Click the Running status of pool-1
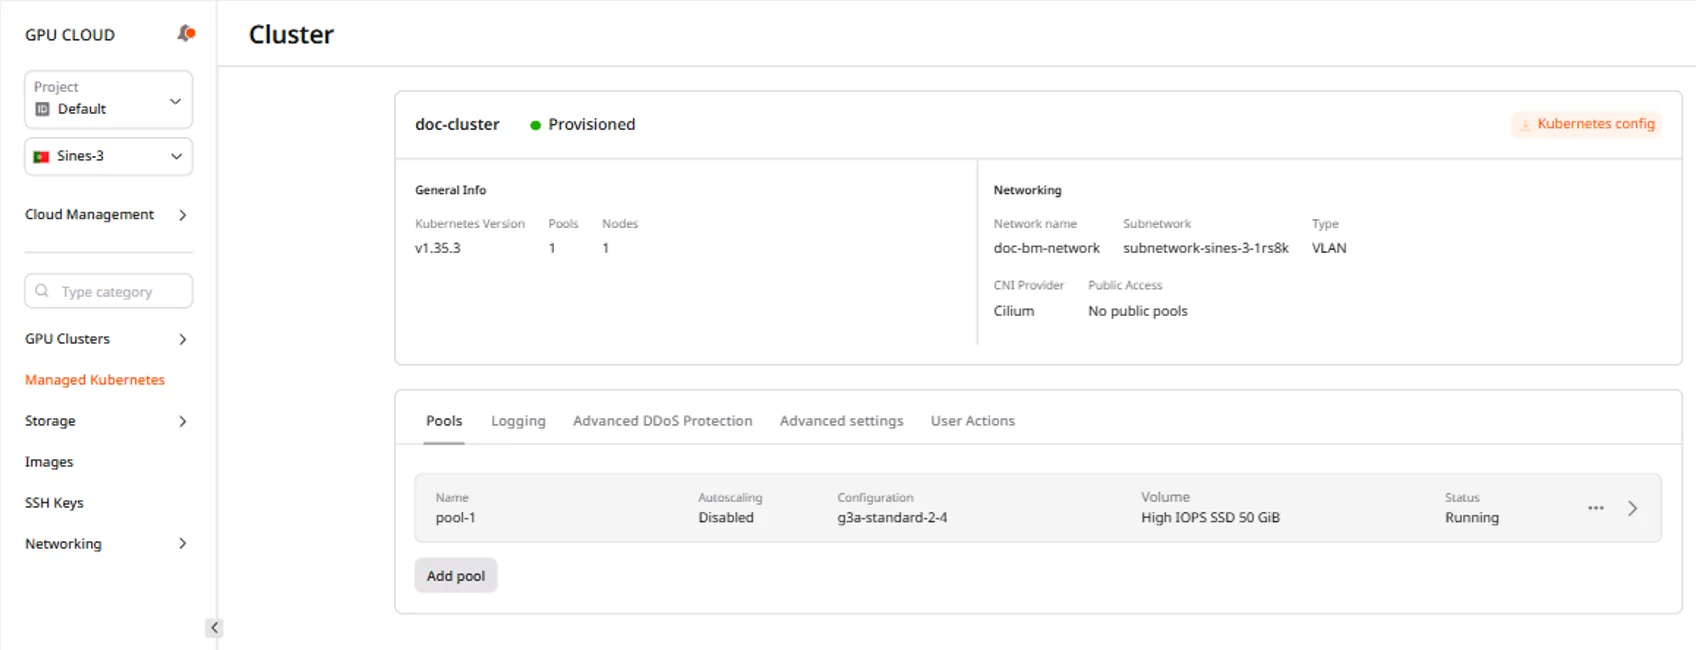The height and width of the screenshot is (650, 1696). (x=1472, y=518)
